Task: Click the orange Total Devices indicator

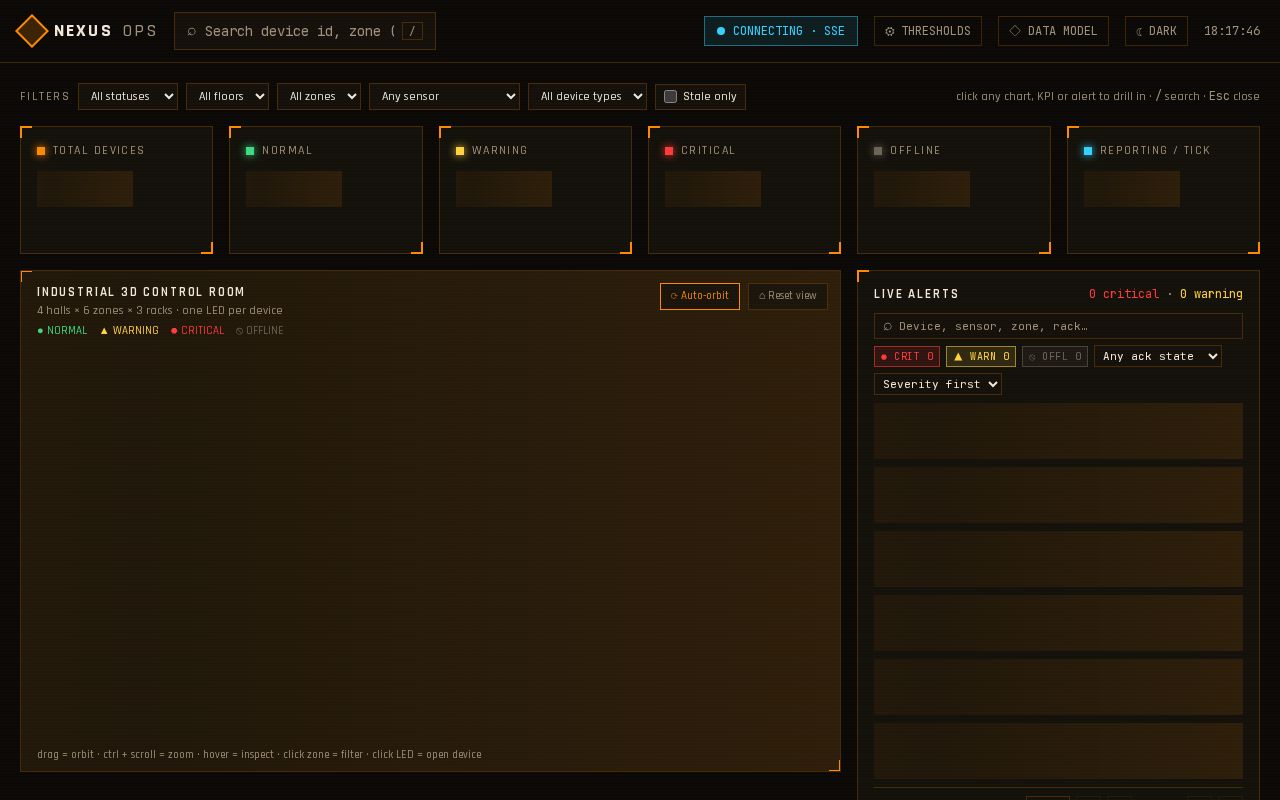Action: [41, 151]
